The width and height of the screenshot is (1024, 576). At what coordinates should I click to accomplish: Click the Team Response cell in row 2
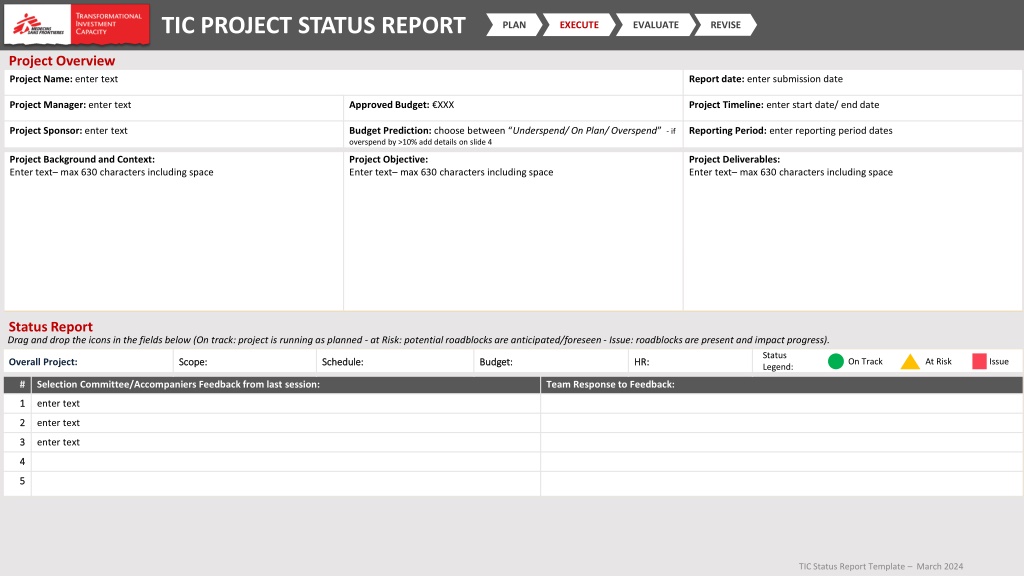point(782,423)
